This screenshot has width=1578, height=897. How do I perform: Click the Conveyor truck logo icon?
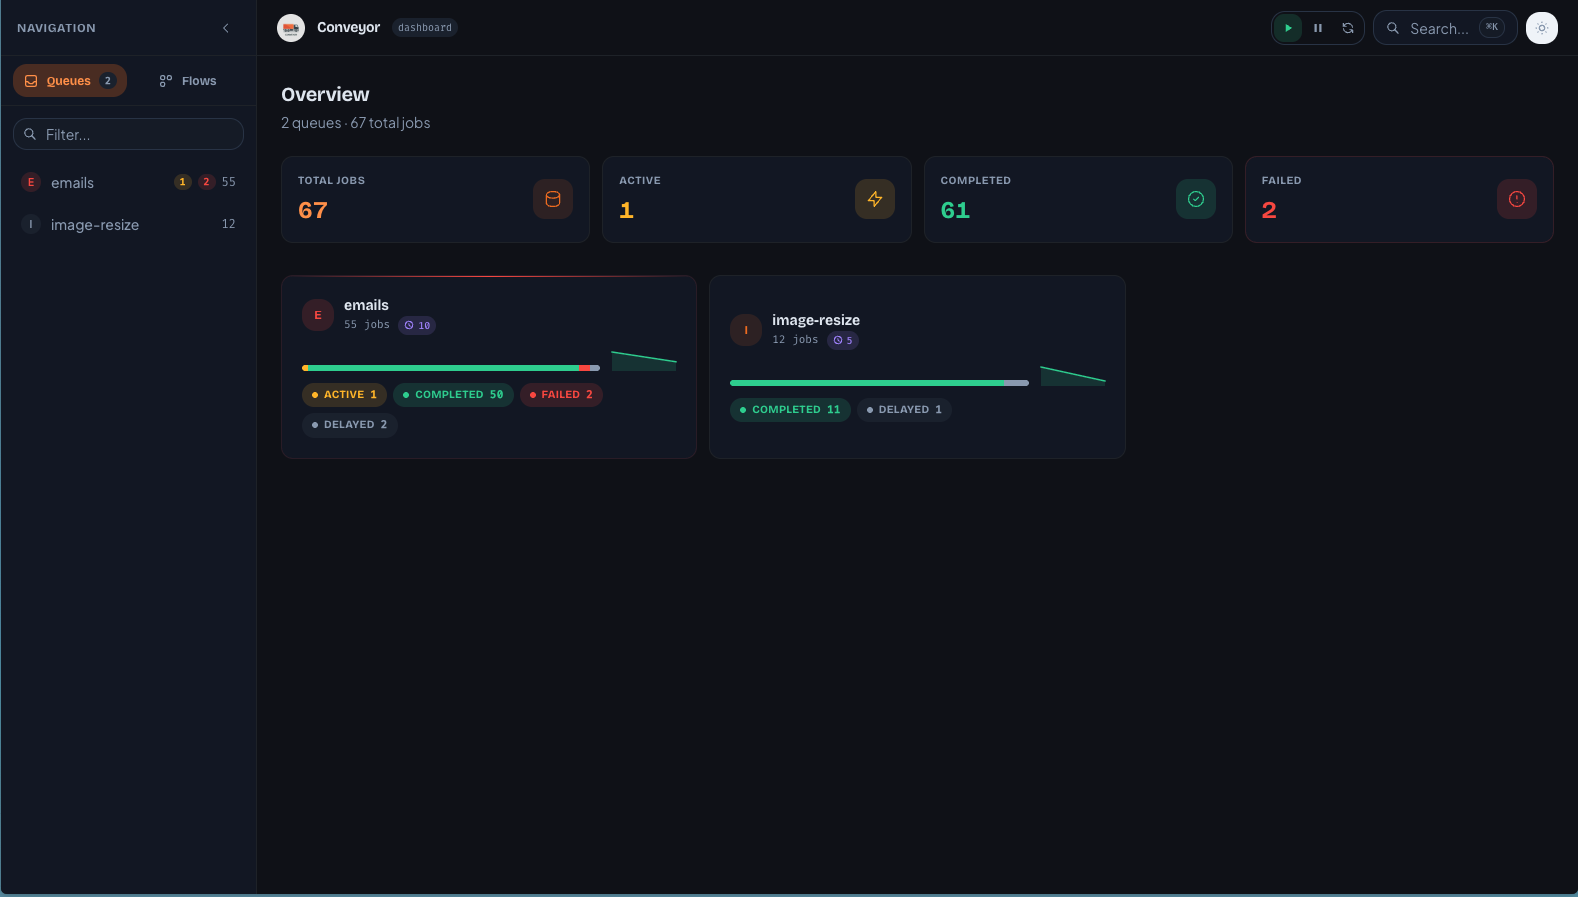point(291,28)
